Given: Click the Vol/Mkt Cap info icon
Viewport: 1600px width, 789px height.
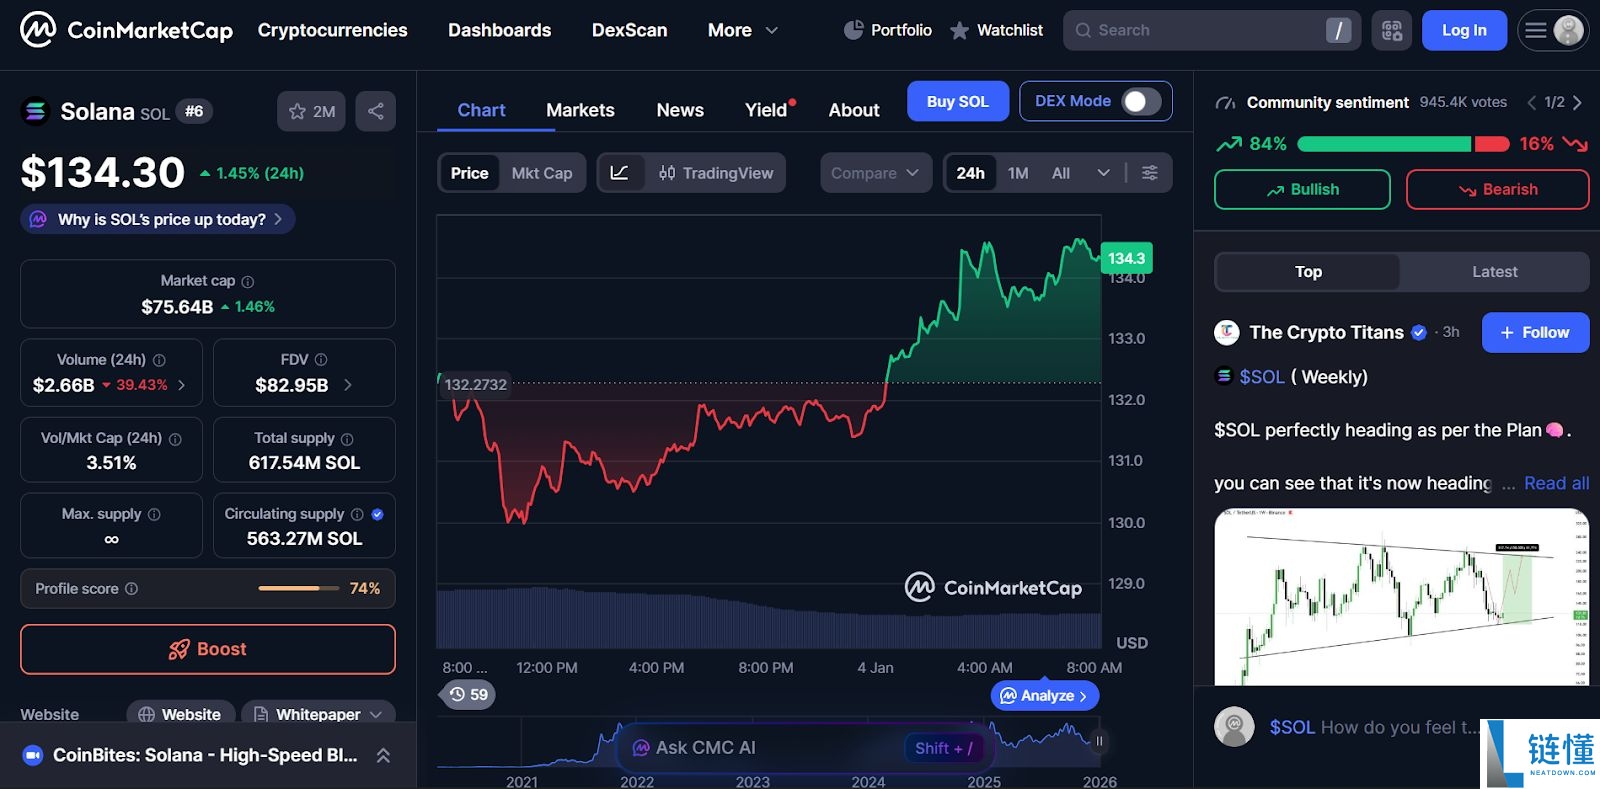Looking at the screenshot, I should click(175, 439).
